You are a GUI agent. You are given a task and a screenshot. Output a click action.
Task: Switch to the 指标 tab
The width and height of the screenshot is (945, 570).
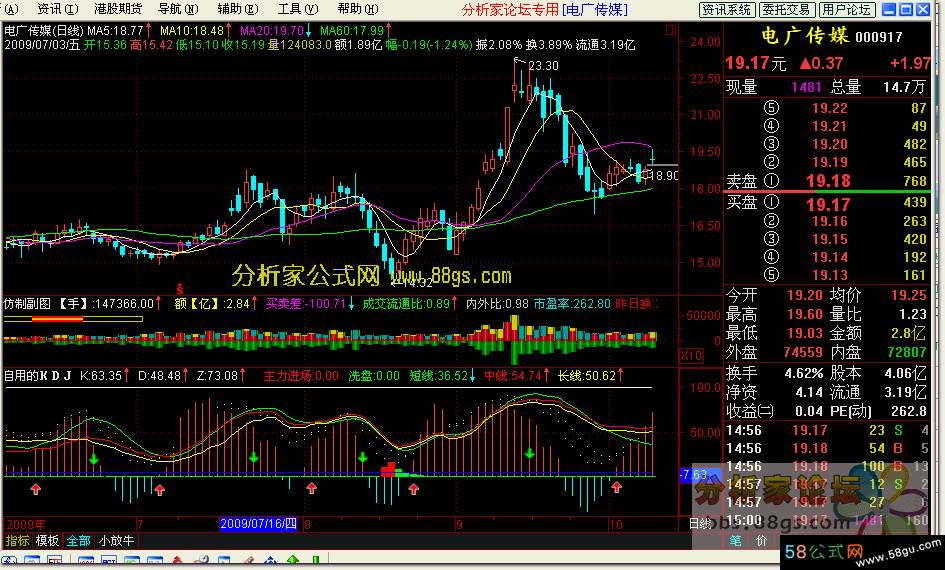(17, 540)
